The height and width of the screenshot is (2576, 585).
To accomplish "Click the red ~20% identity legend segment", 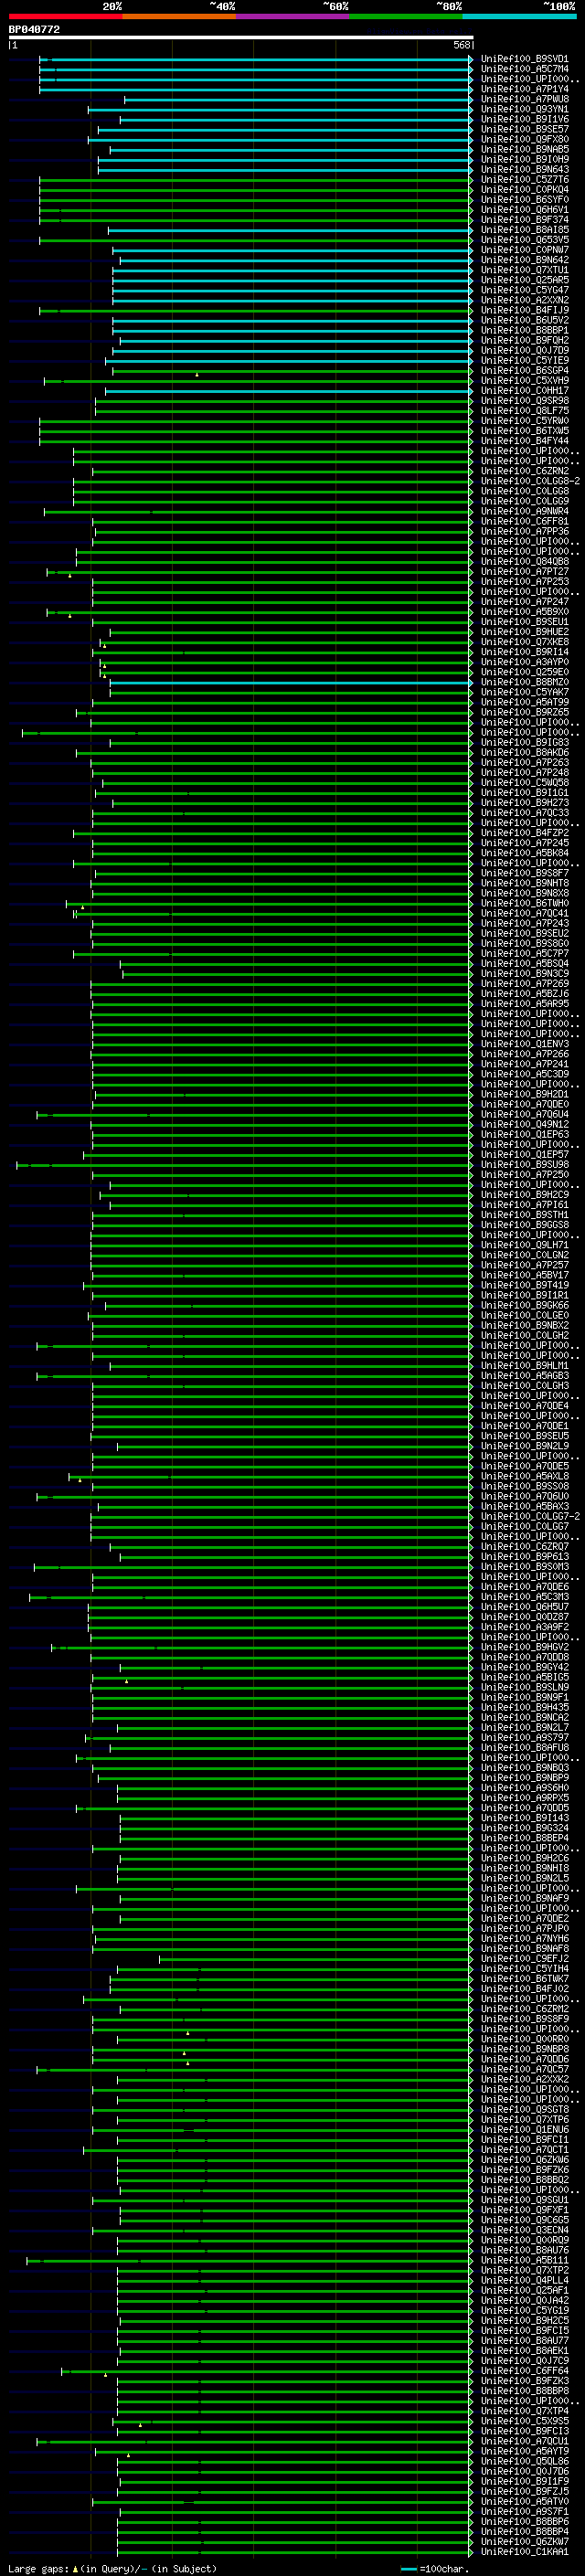I will (x=65, y=17).
